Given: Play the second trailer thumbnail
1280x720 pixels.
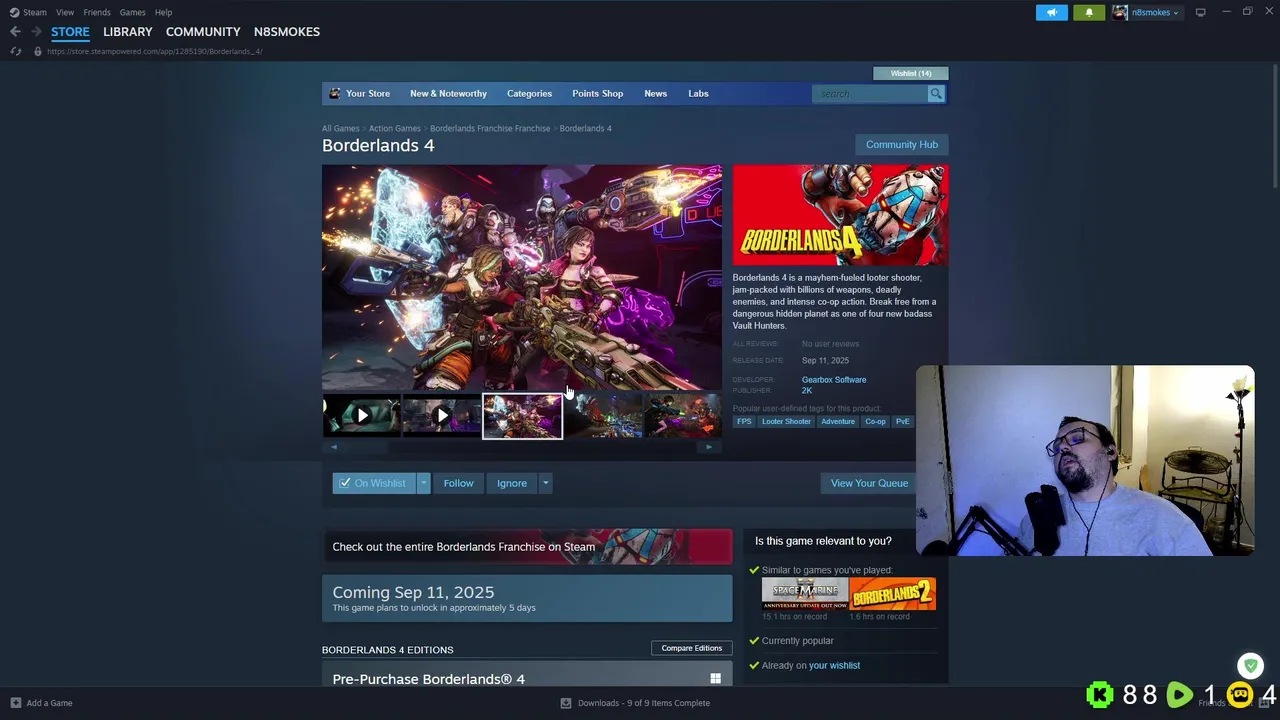Looking at the screenshot, I should [x=441, y=416].
